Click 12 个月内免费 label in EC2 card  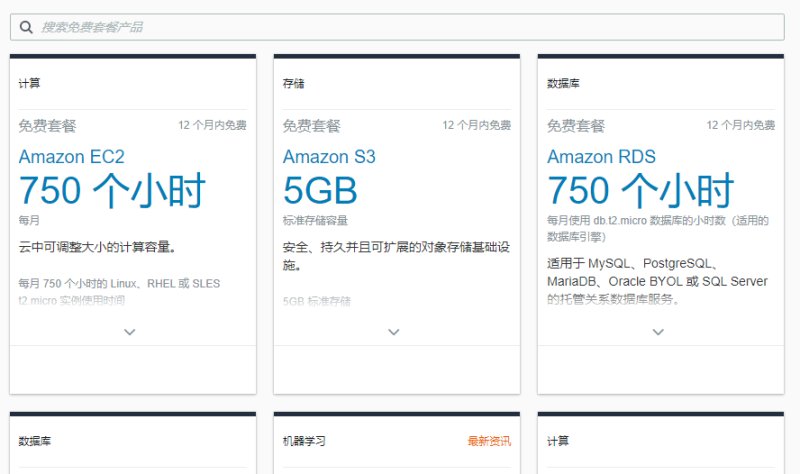tap(212, 125)
